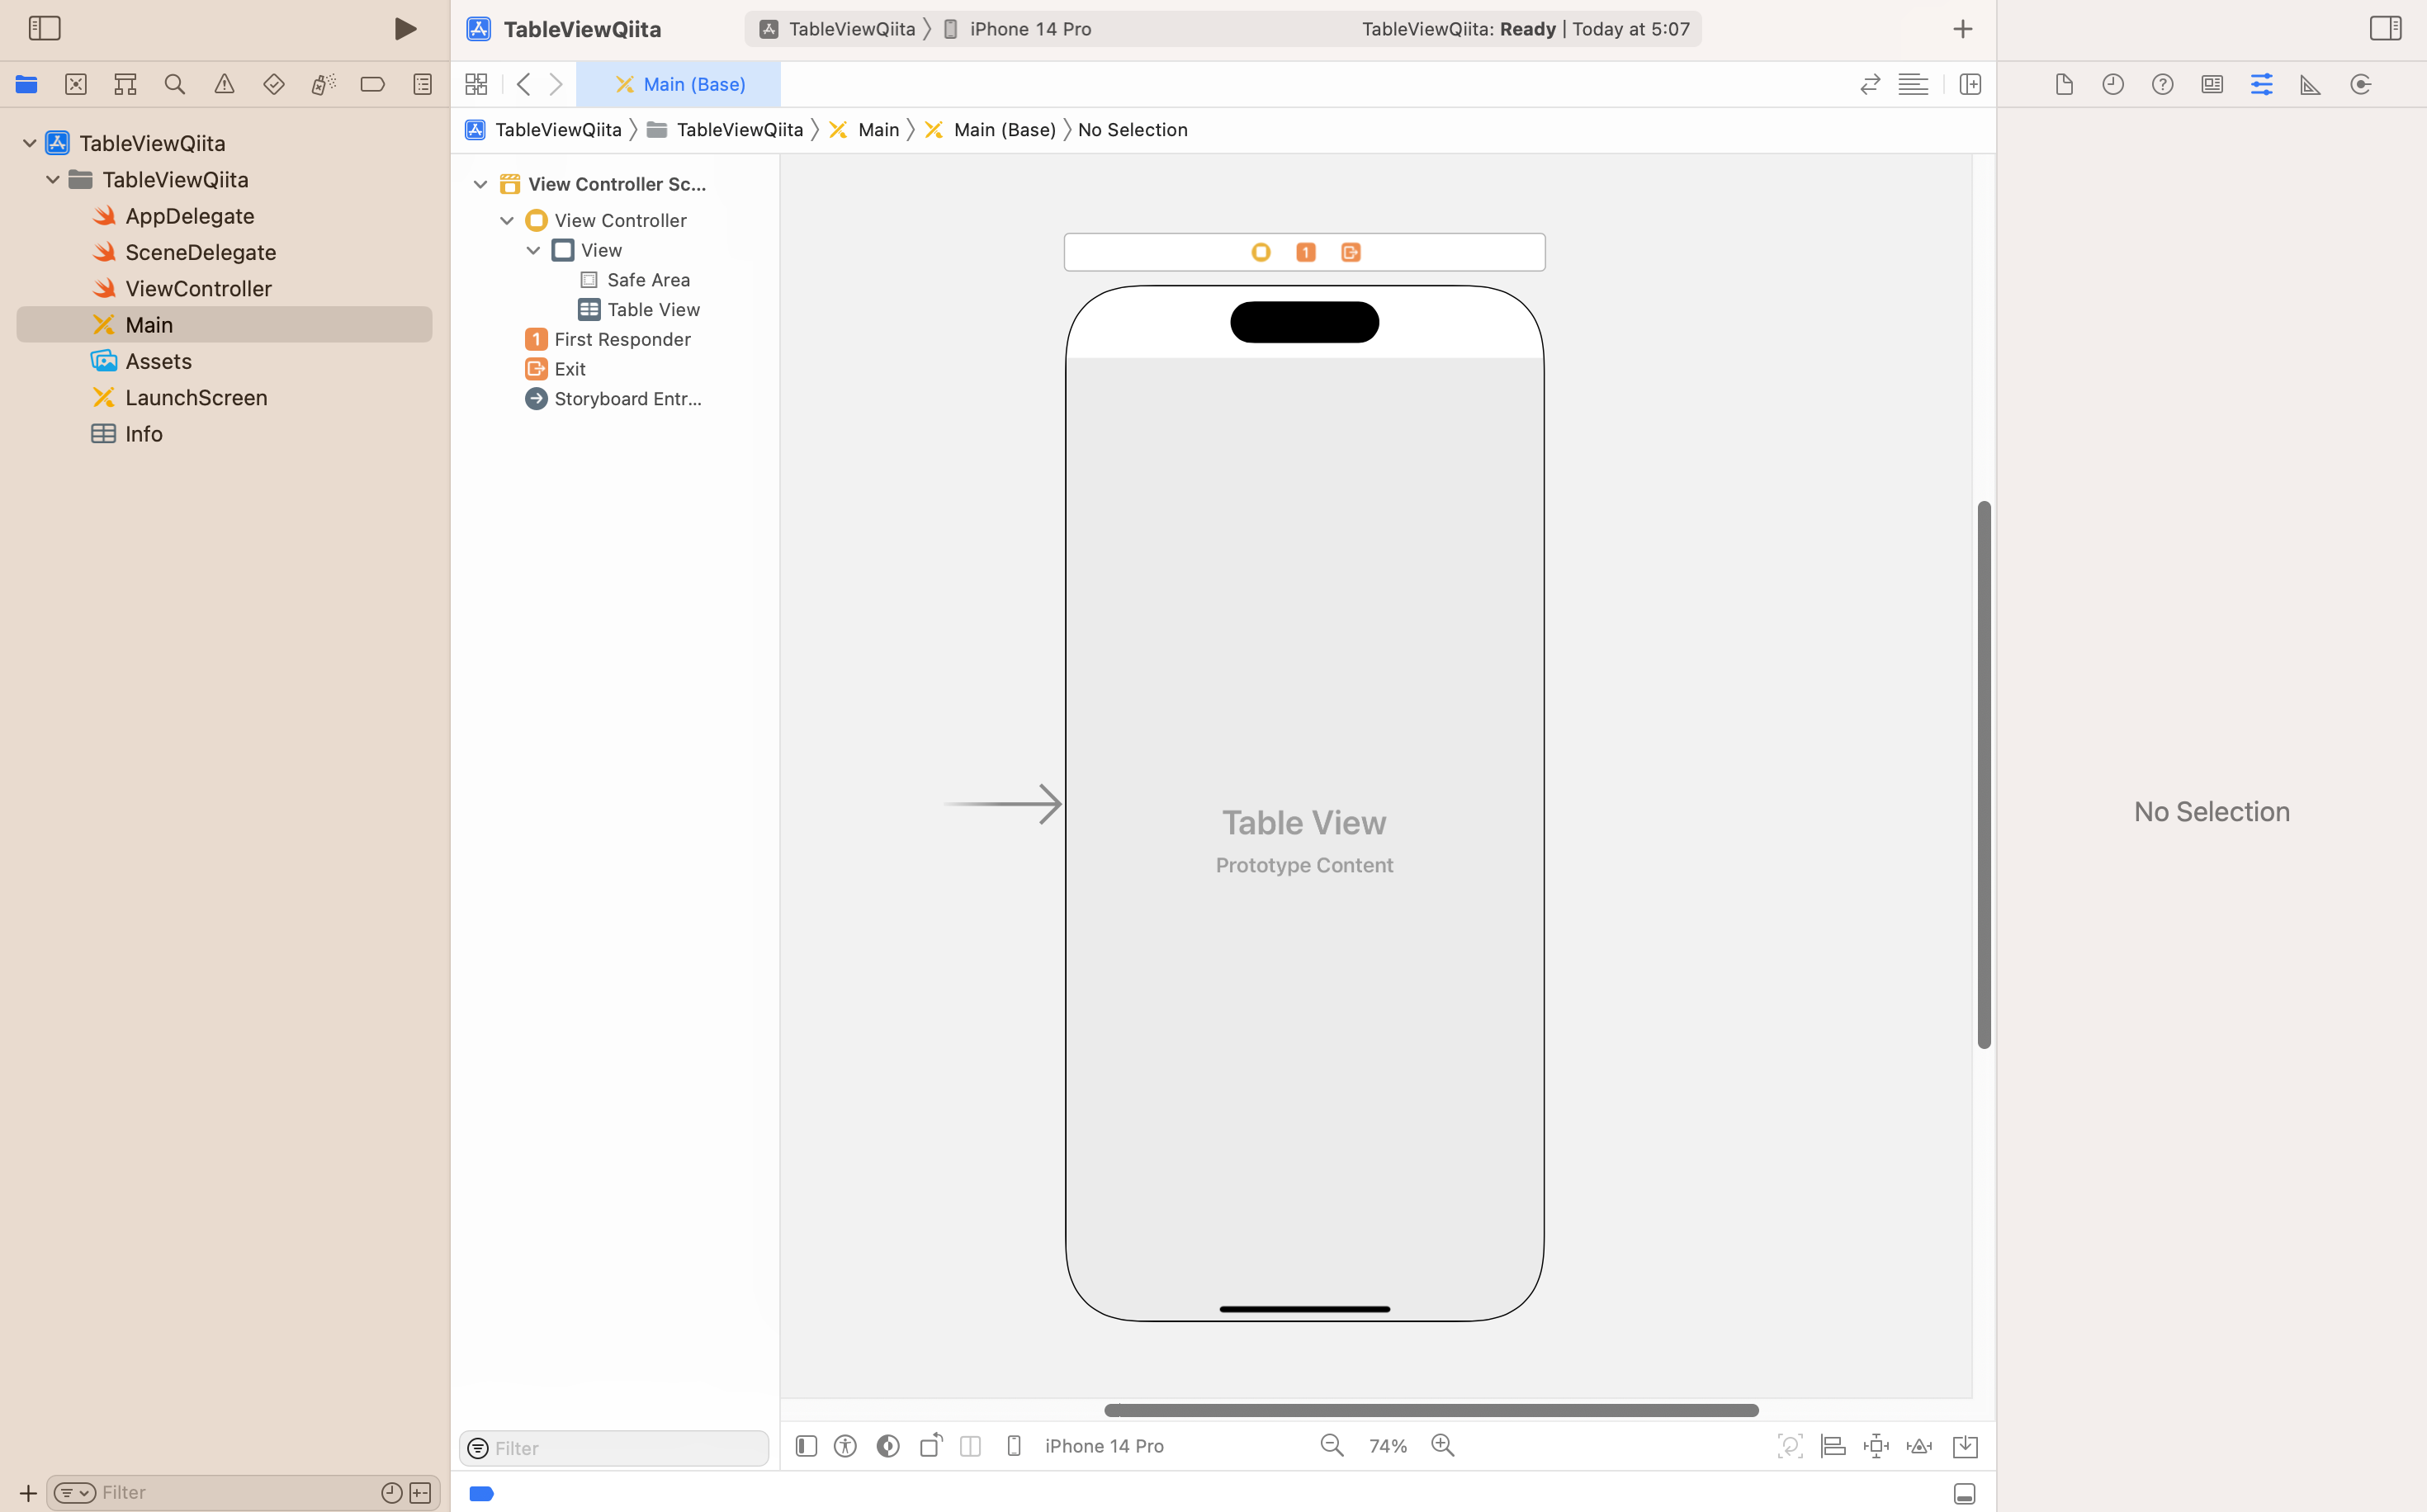Toggle the right inspector panel
2427x1512 pixels.
click(x=2385, y=29)
